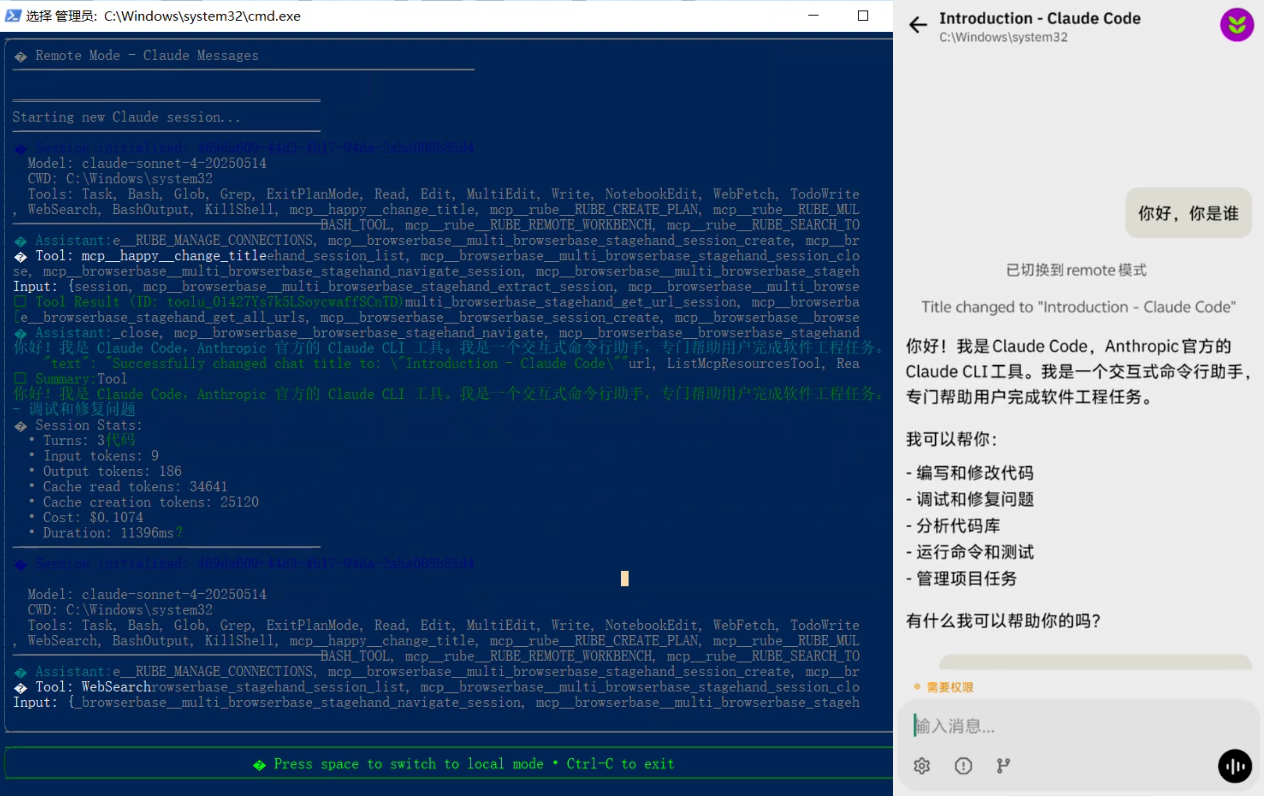Start voice input with black waveform button
Image resolution: width=1264 pixels, height=796 pixels.
[x=1235, y=766]
